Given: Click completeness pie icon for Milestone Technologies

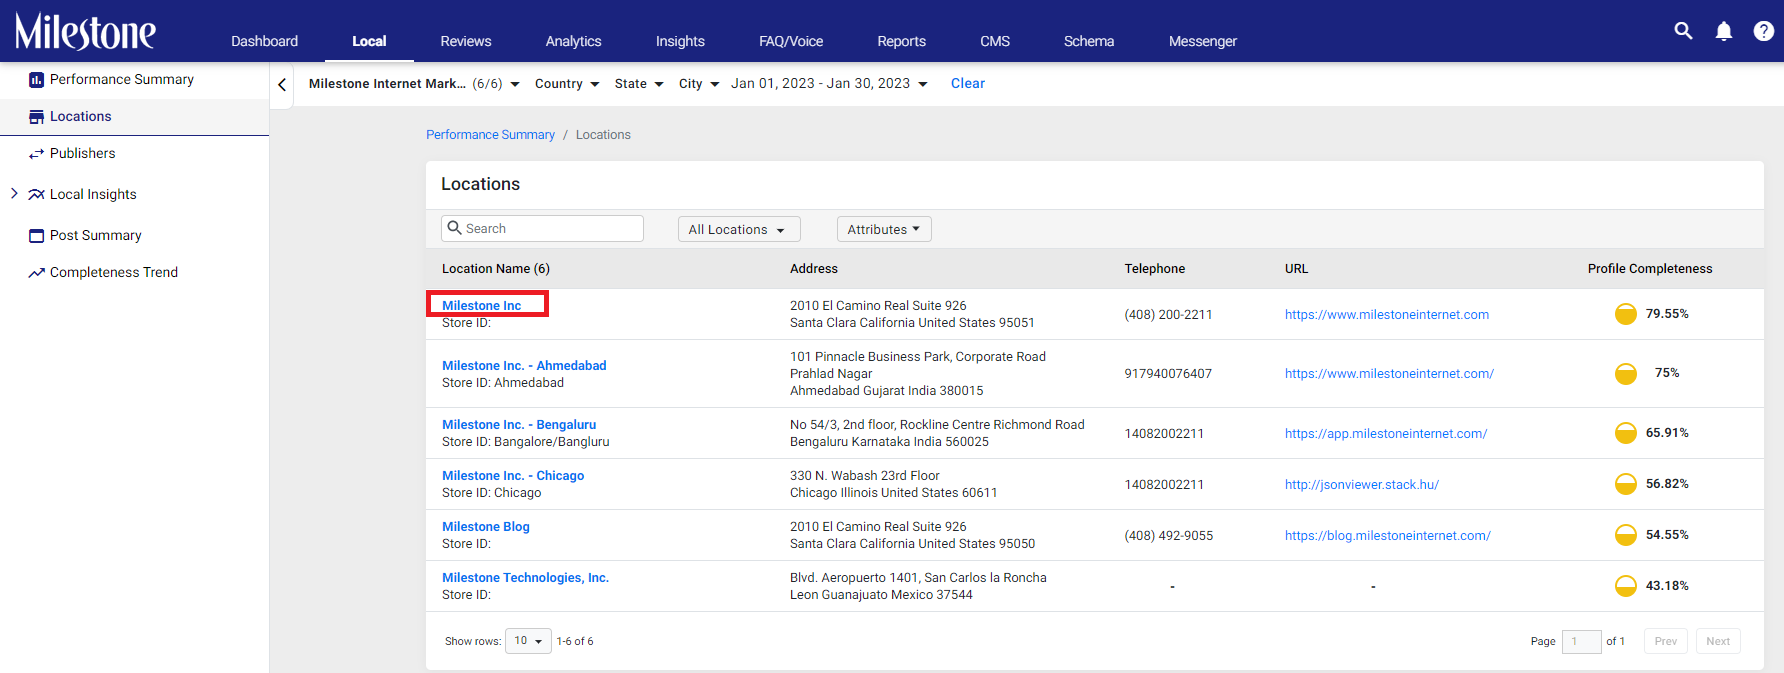Looking at the screenshot, I should click(x=1626, y=586).
